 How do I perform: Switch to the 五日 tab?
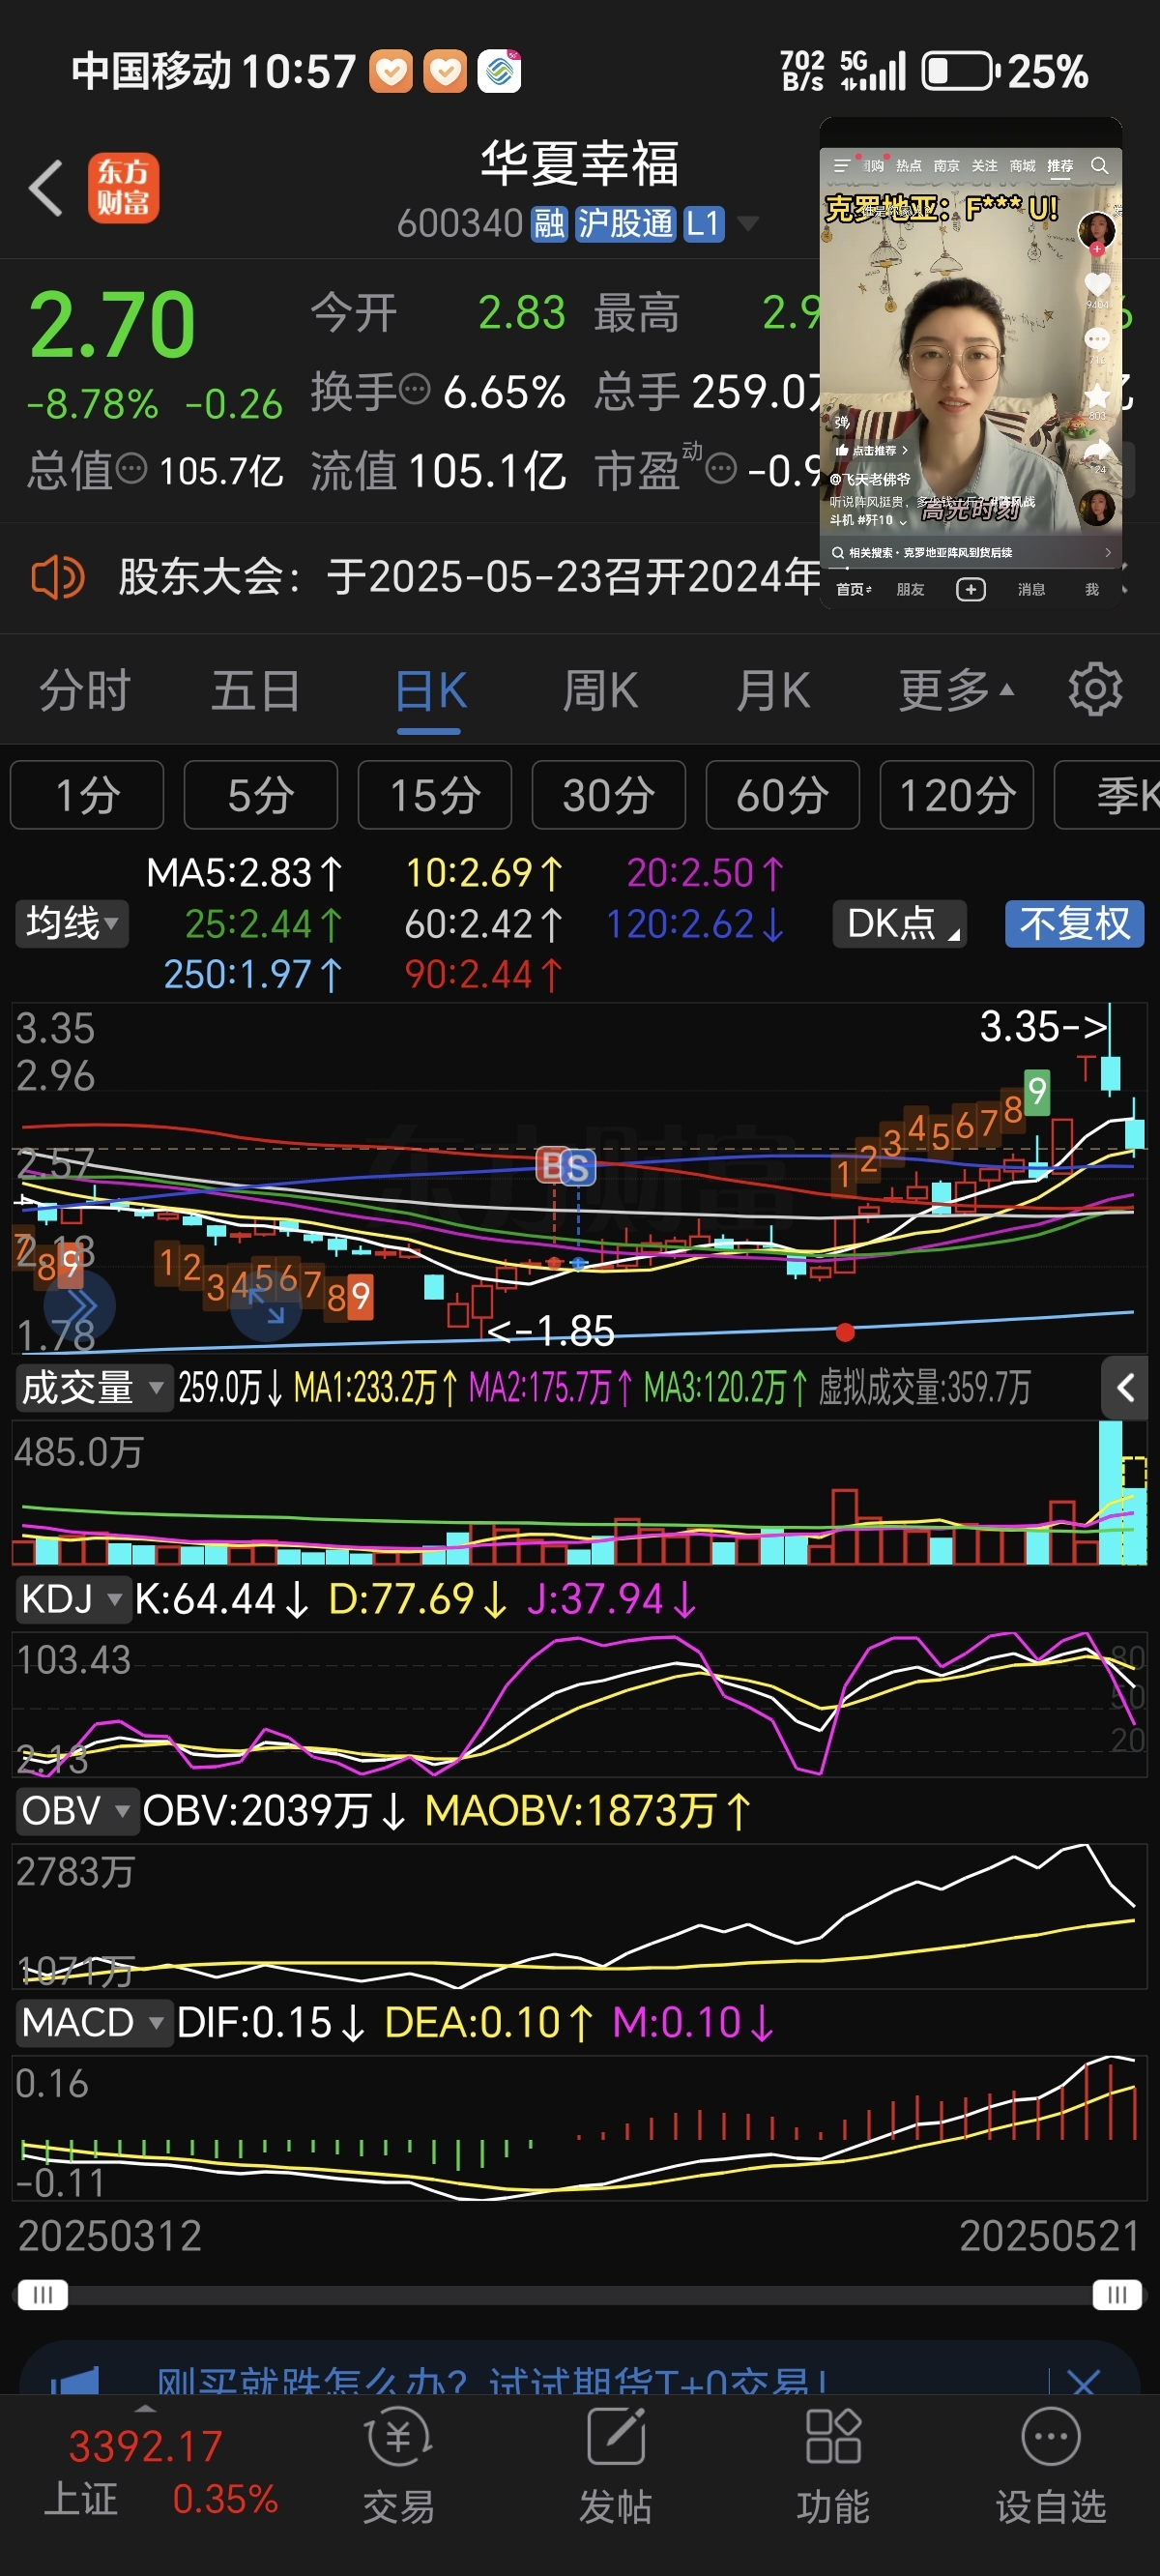click(x=256, y=690)
